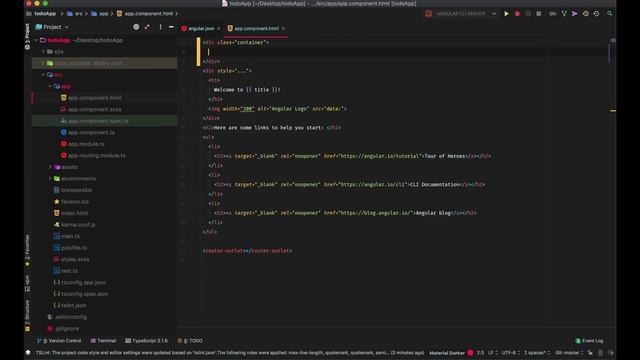Close the app.component.html tab
640x360 pixels.
tap(283, 28)
